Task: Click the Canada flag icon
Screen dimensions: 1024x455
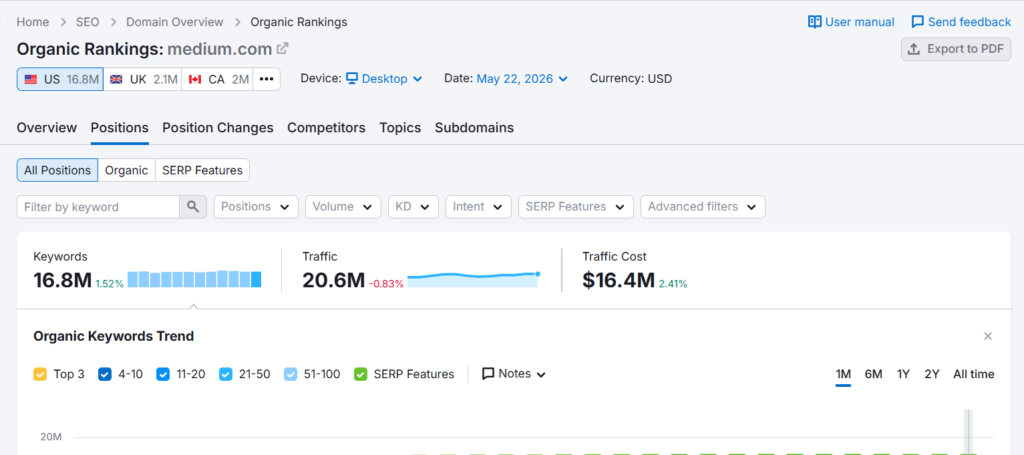Action: pos(195,80)
